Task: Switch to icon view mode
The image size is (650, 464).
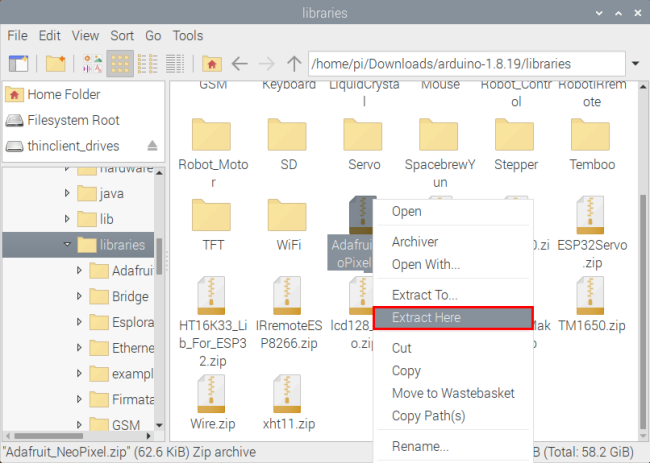Action: point(120,64)
